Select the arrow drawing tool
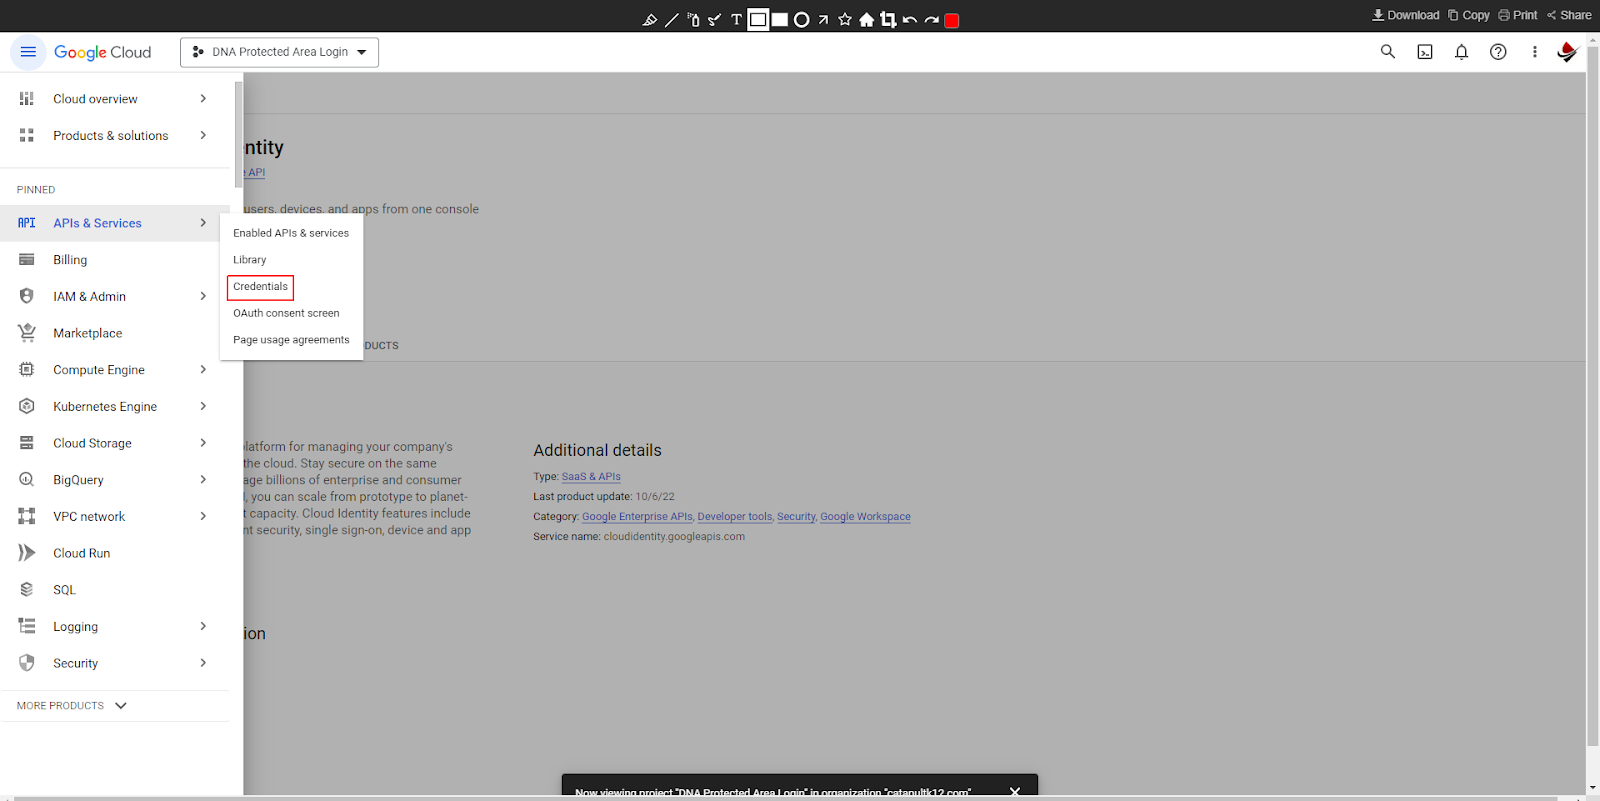1600x801 pixels. (x=823, y=20)
